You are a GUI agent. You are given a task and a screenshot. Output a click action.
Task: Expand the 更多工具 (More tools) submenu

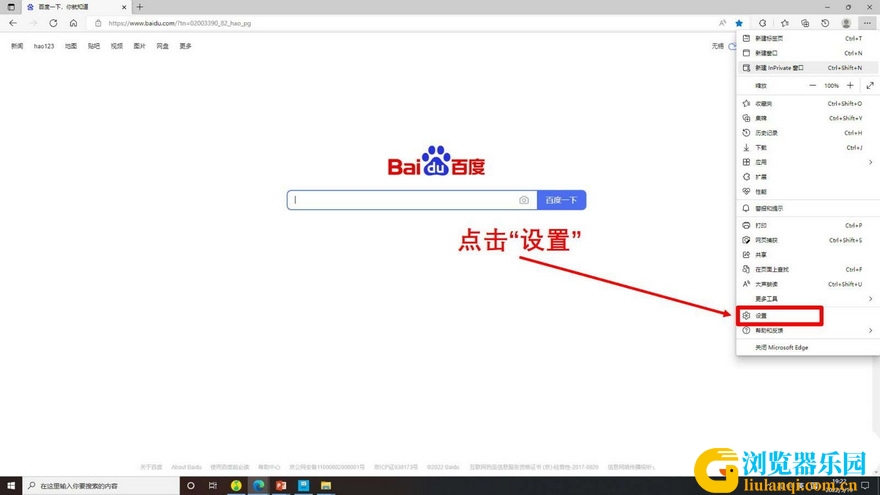click(808, 299)
